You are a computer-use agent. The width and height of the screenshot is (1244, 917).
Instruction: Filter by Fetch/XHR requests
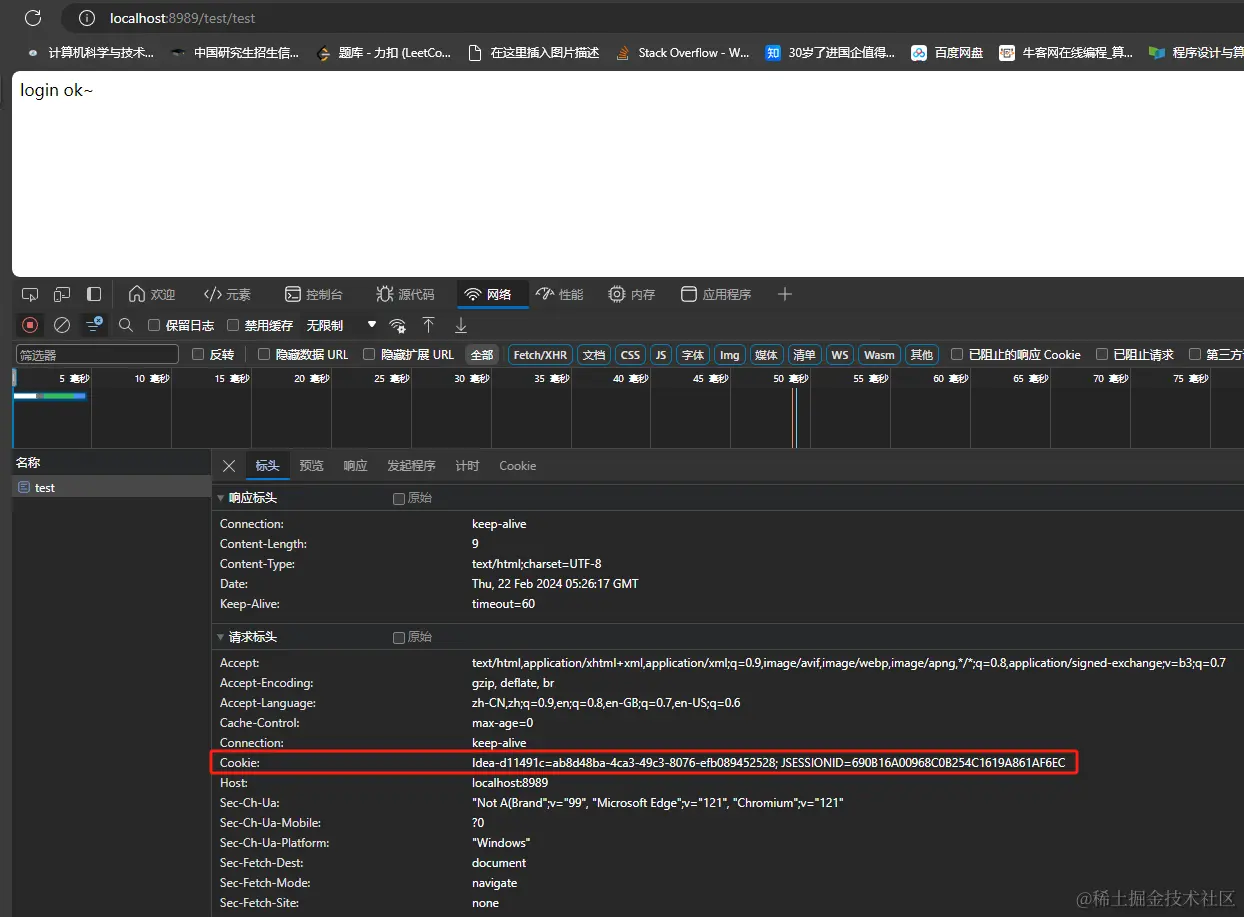pyautogui.click(x=540, y=354)
